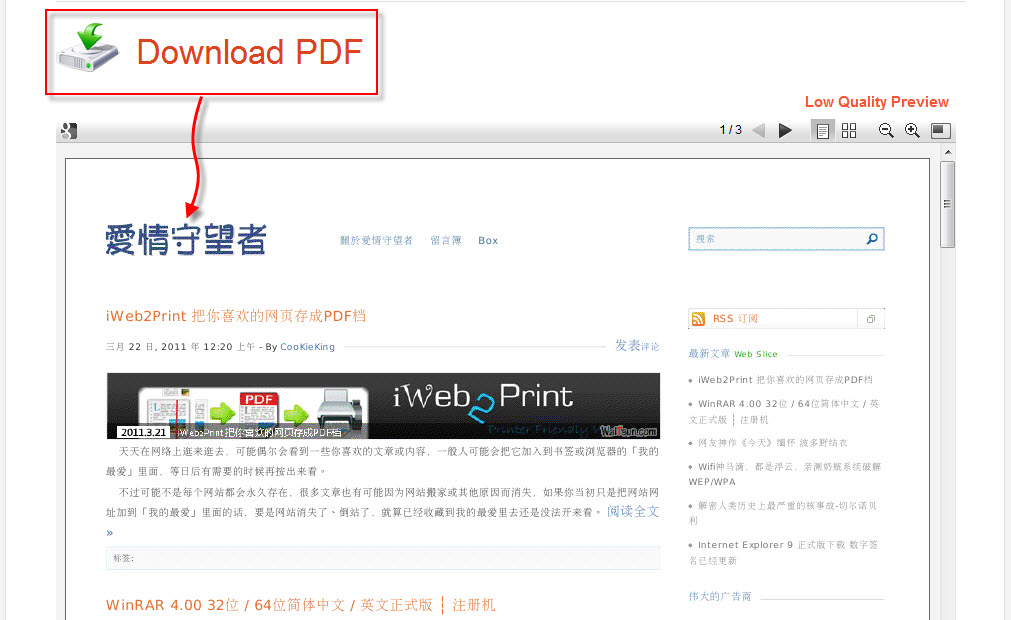This screenshot has width=1011, height=620.
Task: Open the Box menu item
Action: 488,241
